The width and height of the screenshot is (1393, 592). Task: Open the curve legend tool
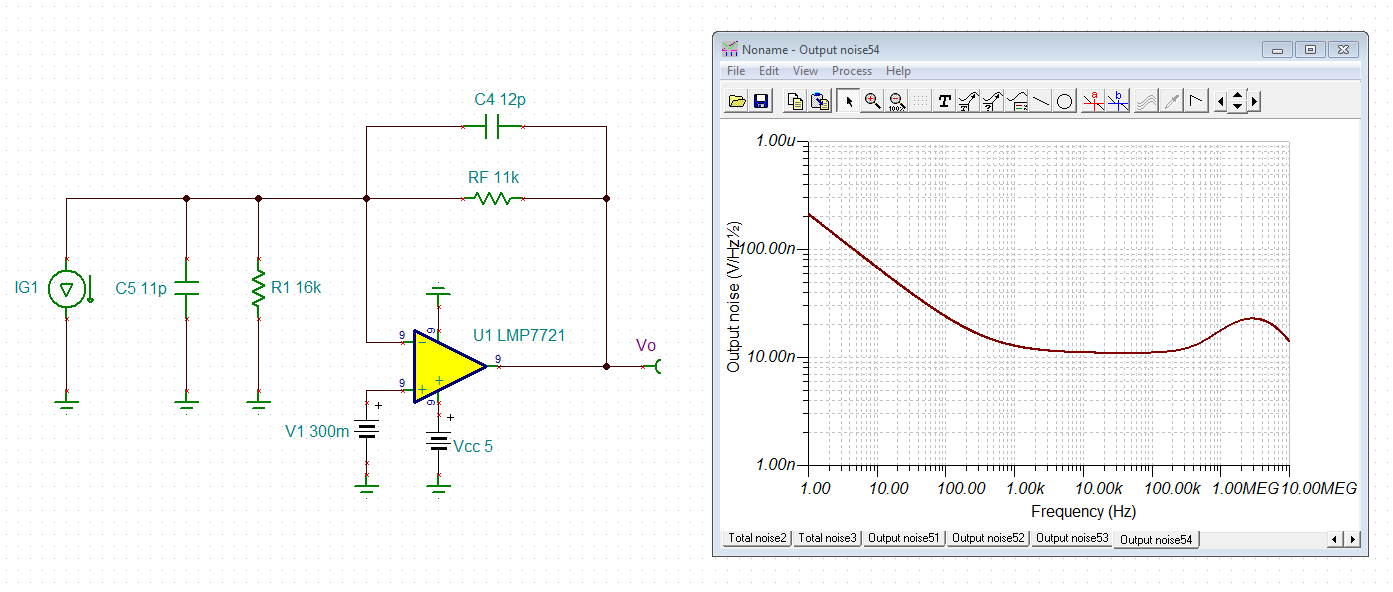coord(1019,100)
